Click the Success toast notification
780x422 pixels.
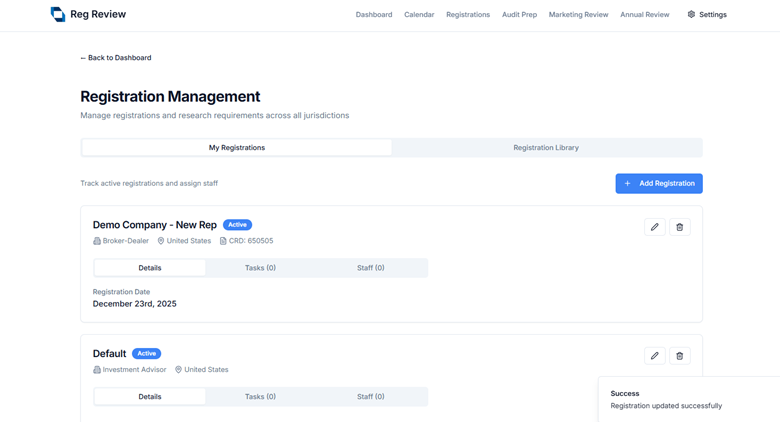689,399
